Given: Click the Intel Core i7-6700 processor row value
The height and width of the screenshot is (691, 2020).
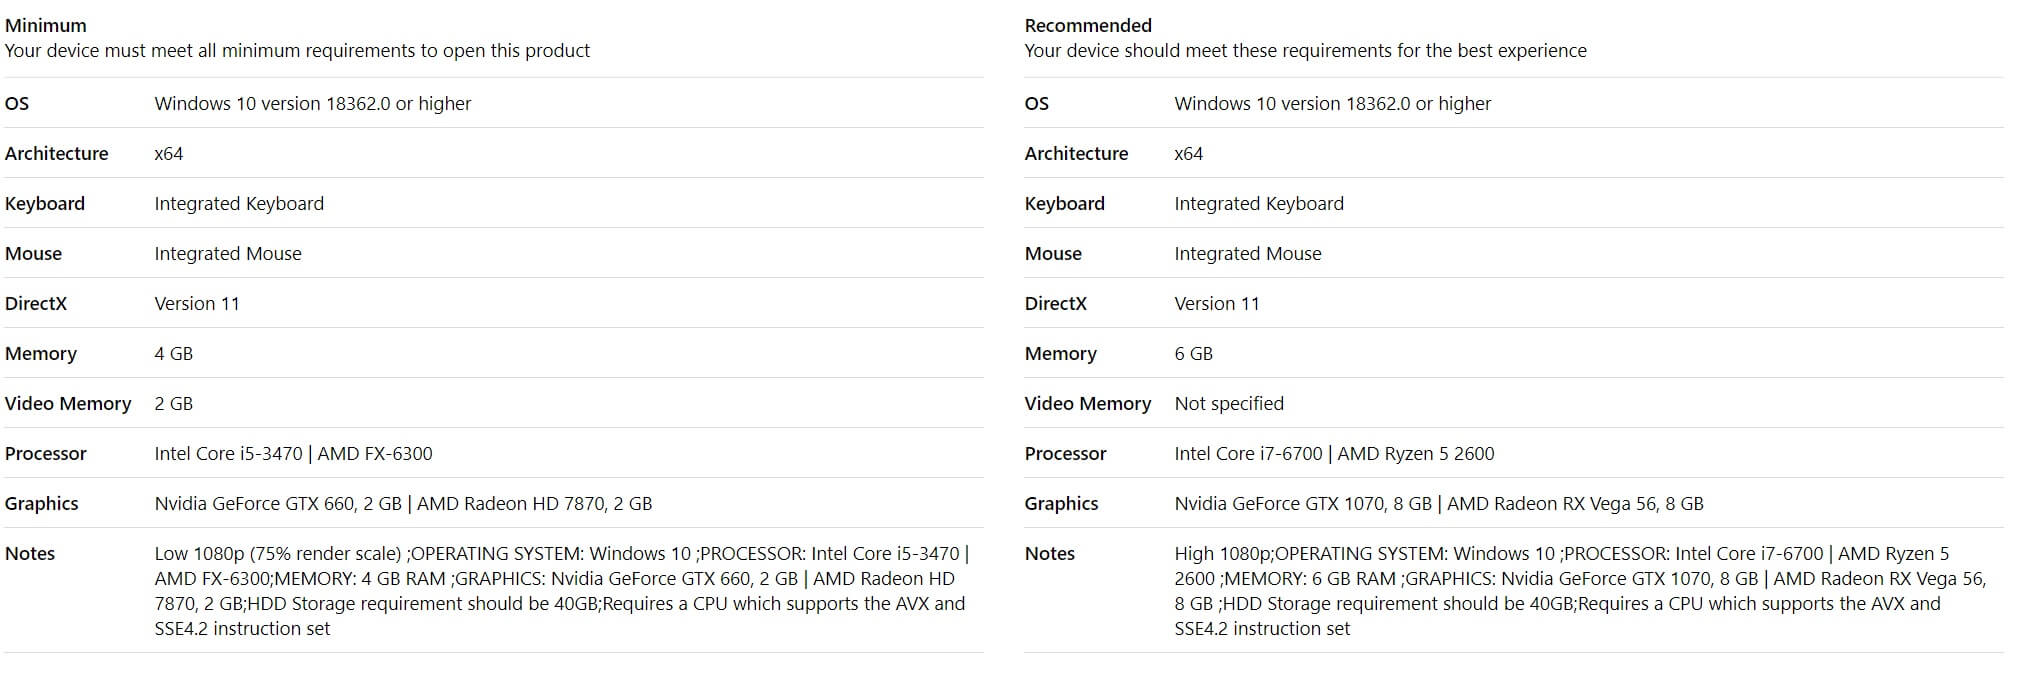Looking at the screenshot, I should point(1334,453).
